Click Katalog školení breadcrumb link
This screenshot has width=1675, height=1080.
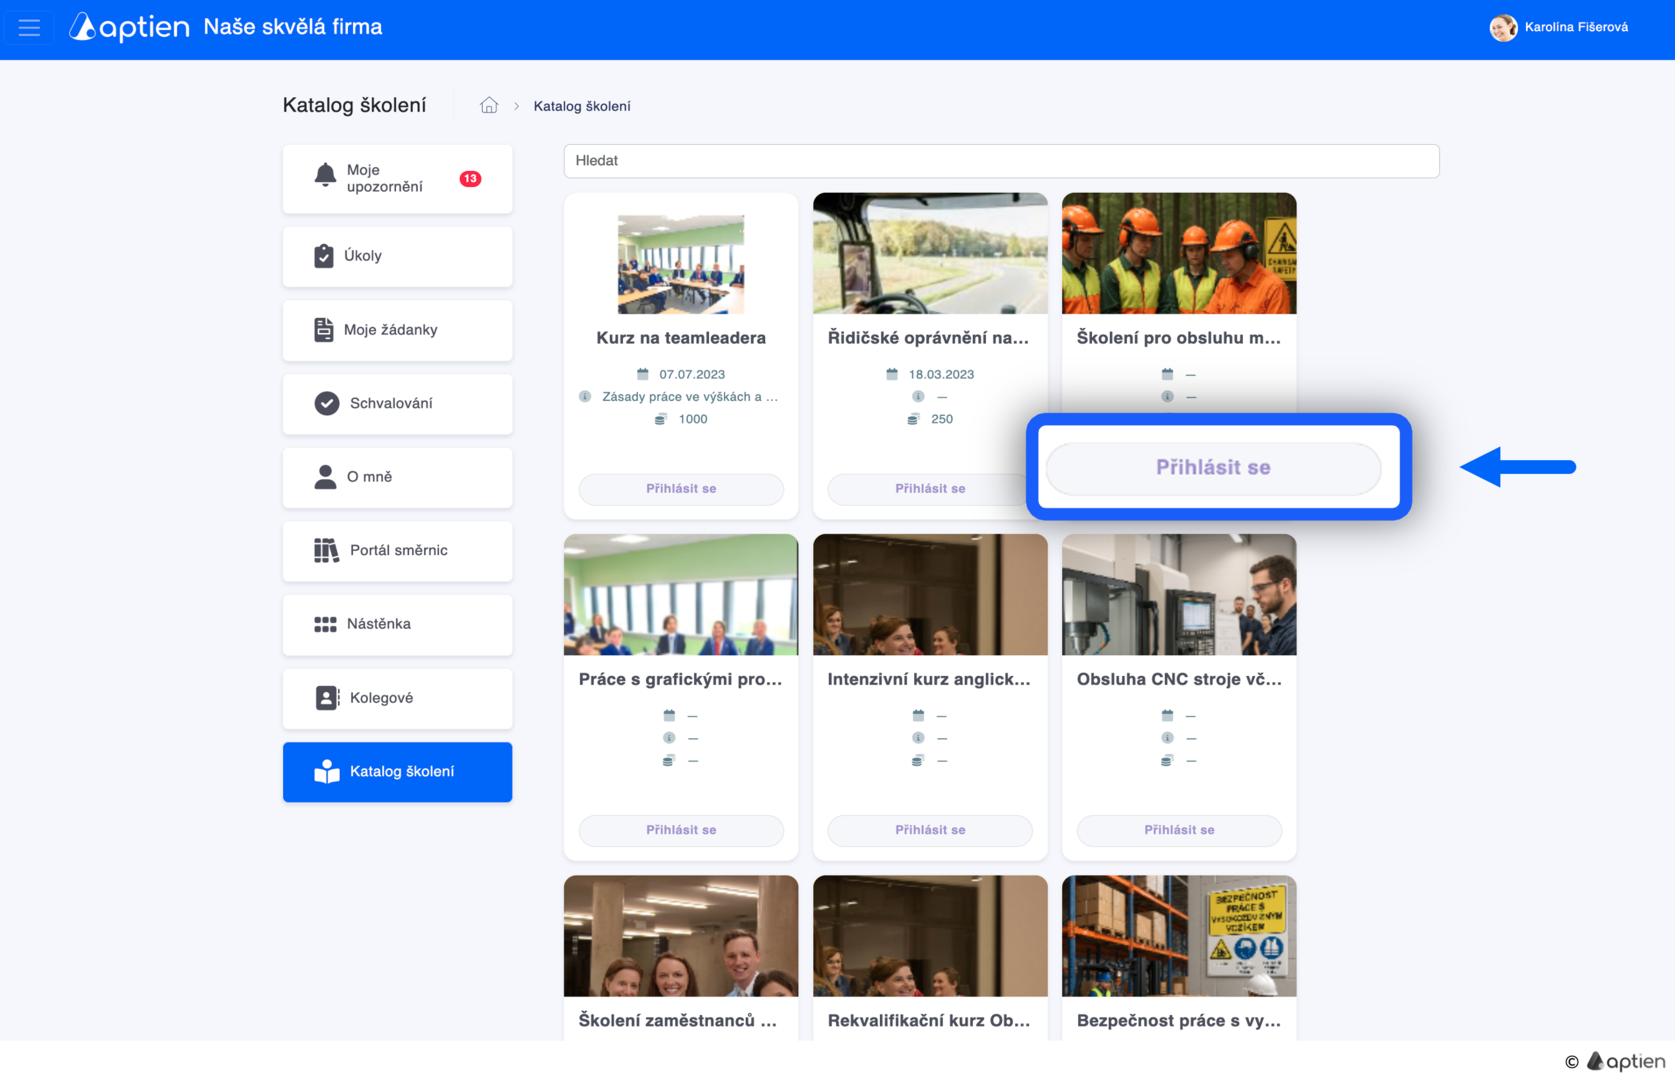582,106
